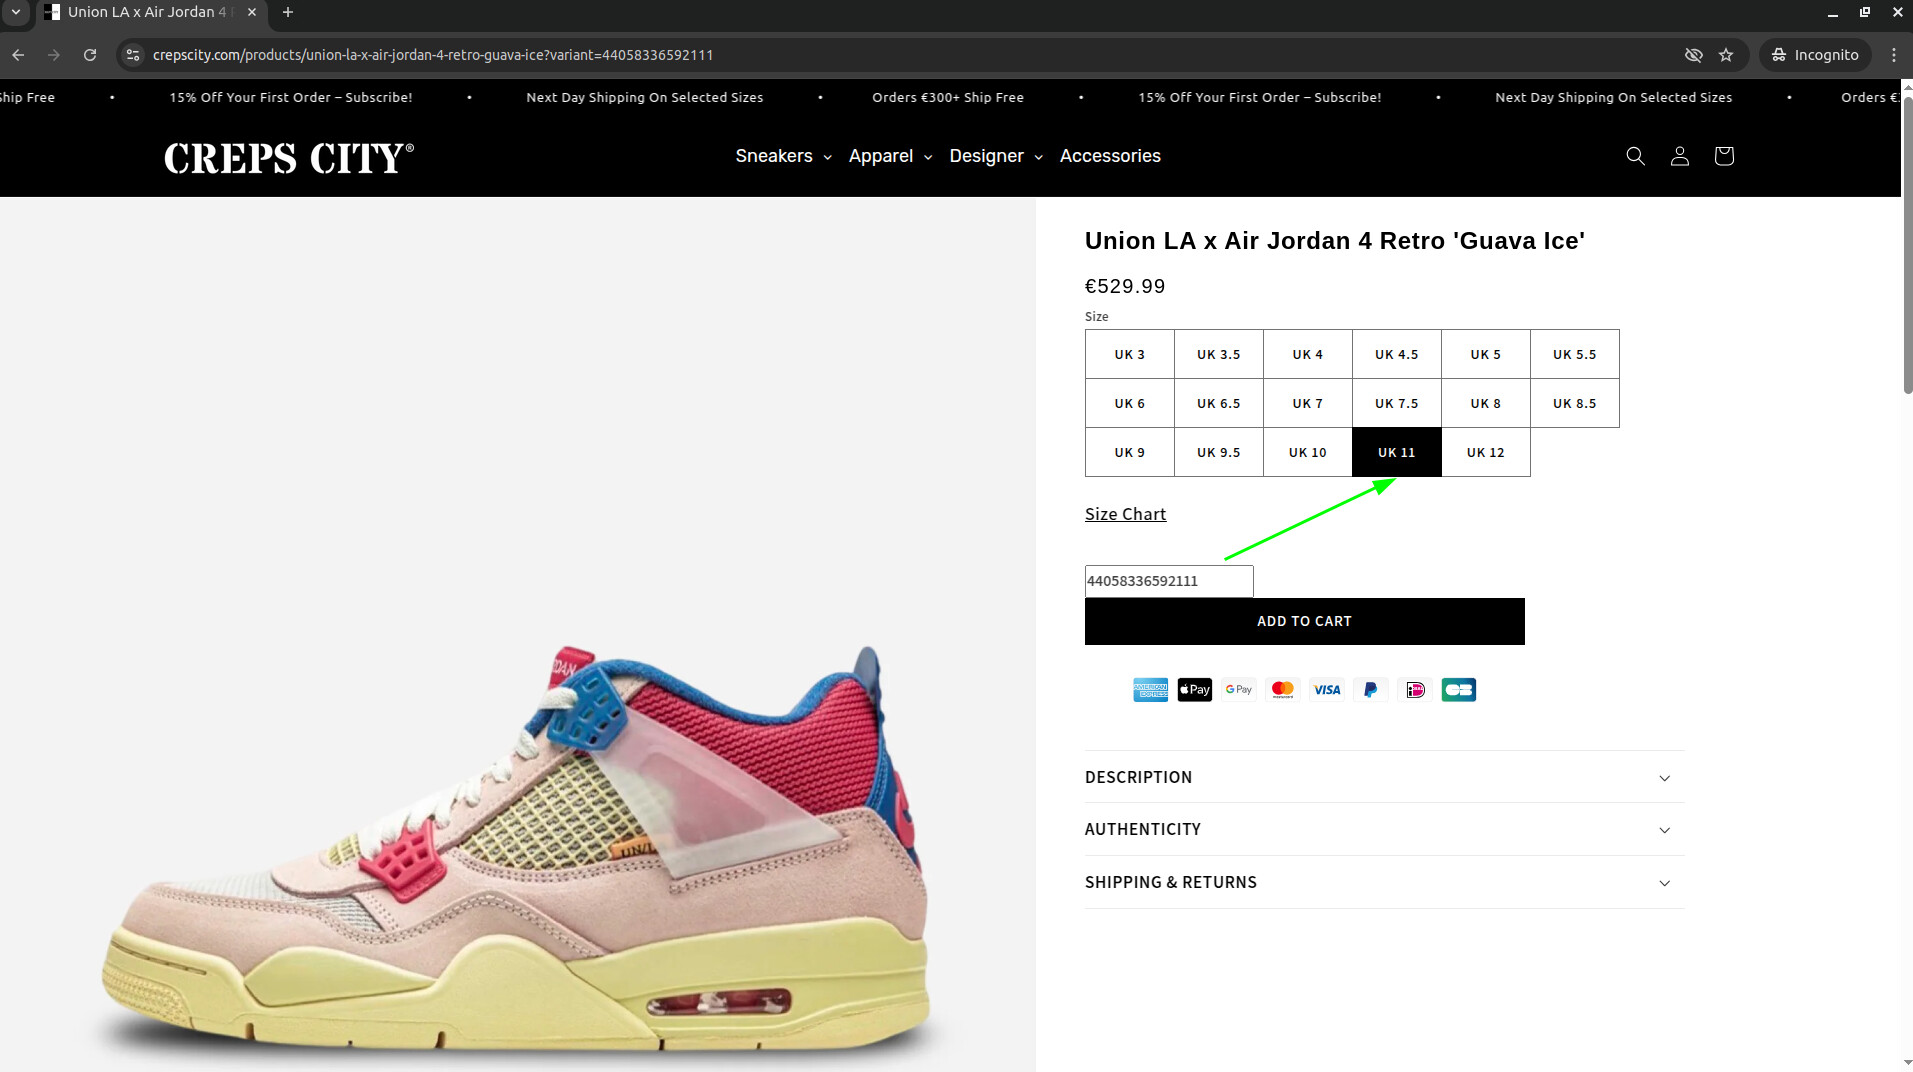Select size UK 5

(1485, 354)
